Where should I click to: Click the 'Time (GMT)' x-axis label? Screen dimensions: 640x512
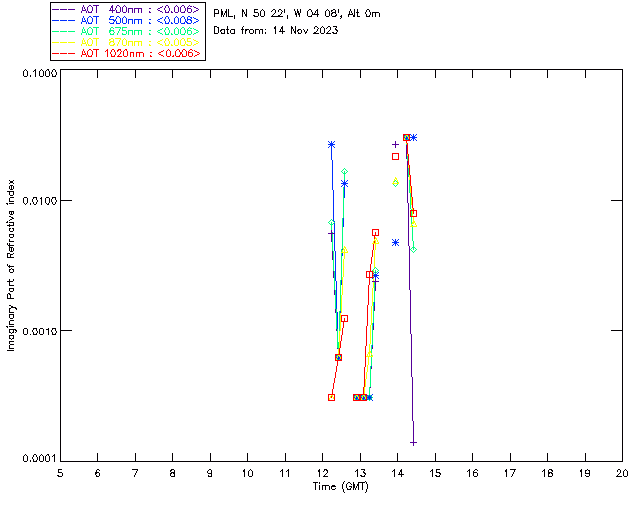point(341,486)
